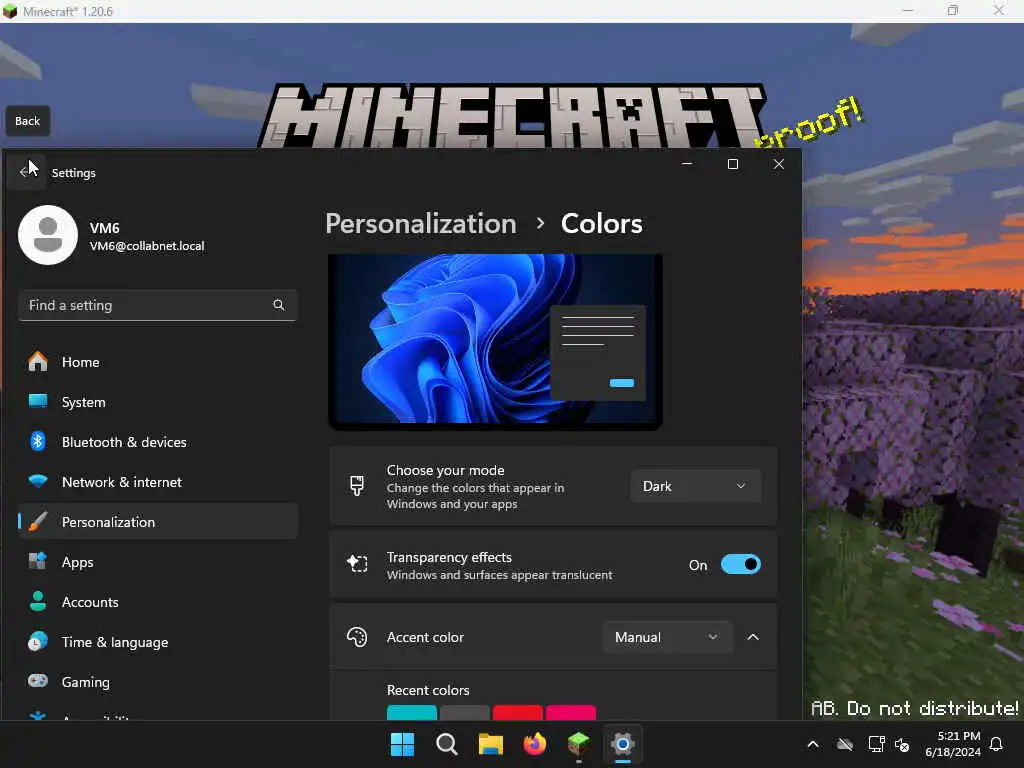Screen dimensions: 1024x768
Task: Open the Windows Start menu
Action: click(x=402, y=744)
